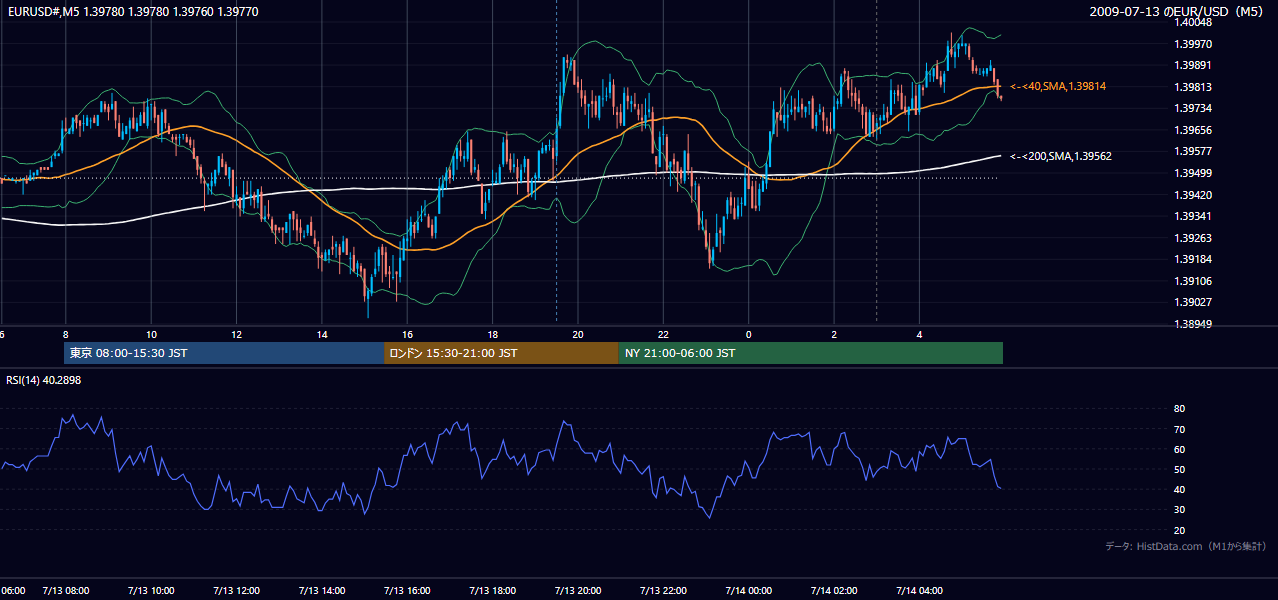Click RSI scale value 50
Viewport: 1278px width, 600px height.
point(1179,469)
